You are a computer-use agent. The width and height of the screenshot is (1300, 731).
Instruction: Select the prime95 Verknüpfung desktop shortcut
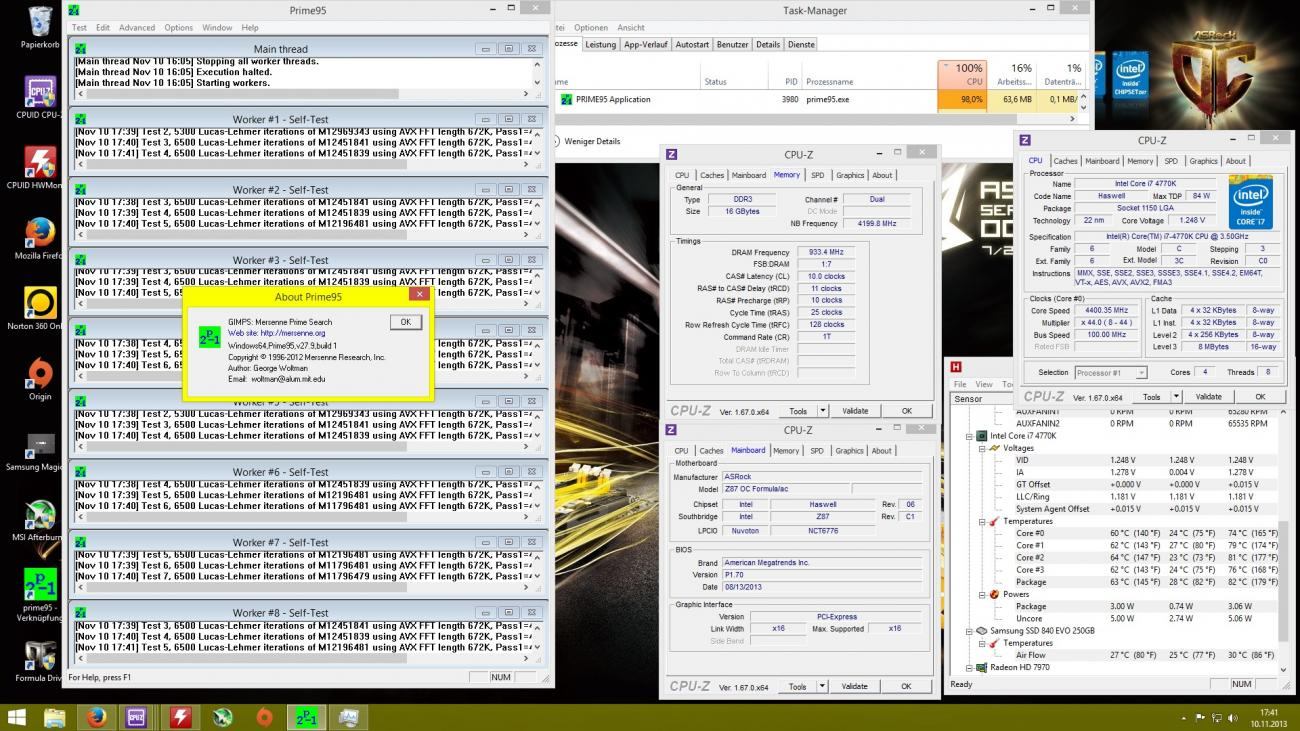(x=40, y=596)
